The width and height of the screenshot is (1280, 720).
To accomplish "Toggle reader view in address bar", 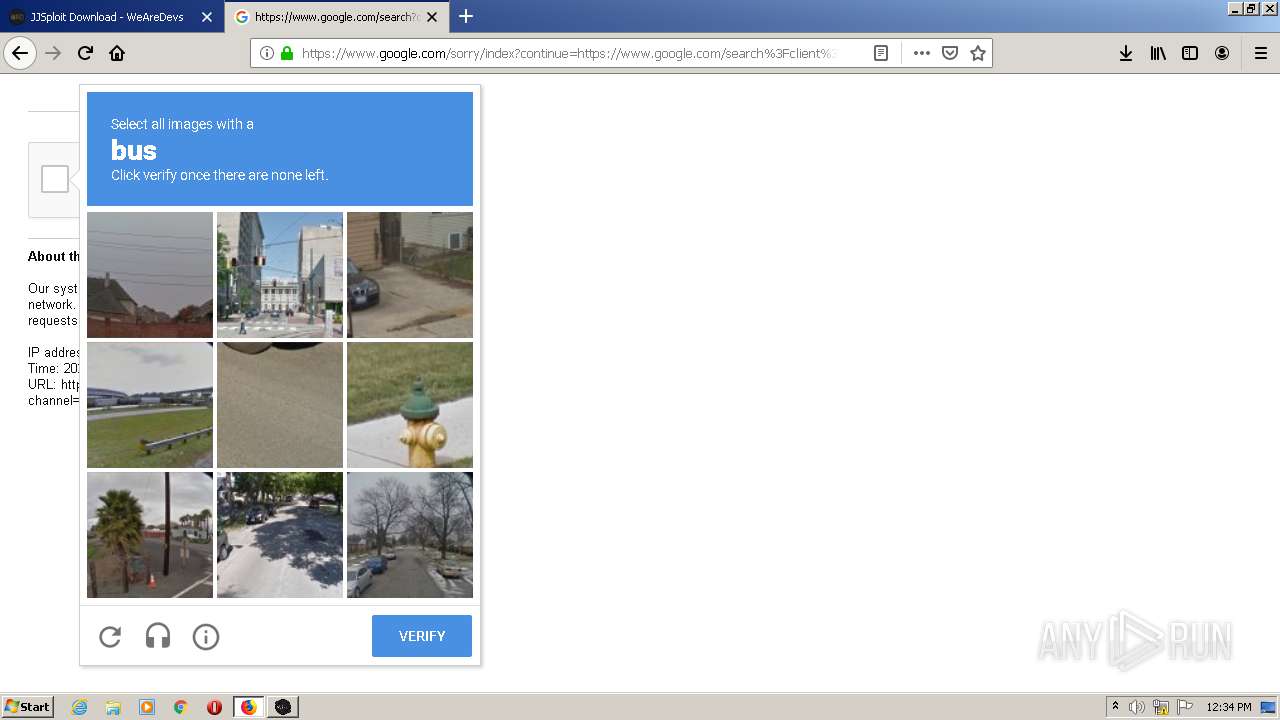I will (x=881, y=53).
